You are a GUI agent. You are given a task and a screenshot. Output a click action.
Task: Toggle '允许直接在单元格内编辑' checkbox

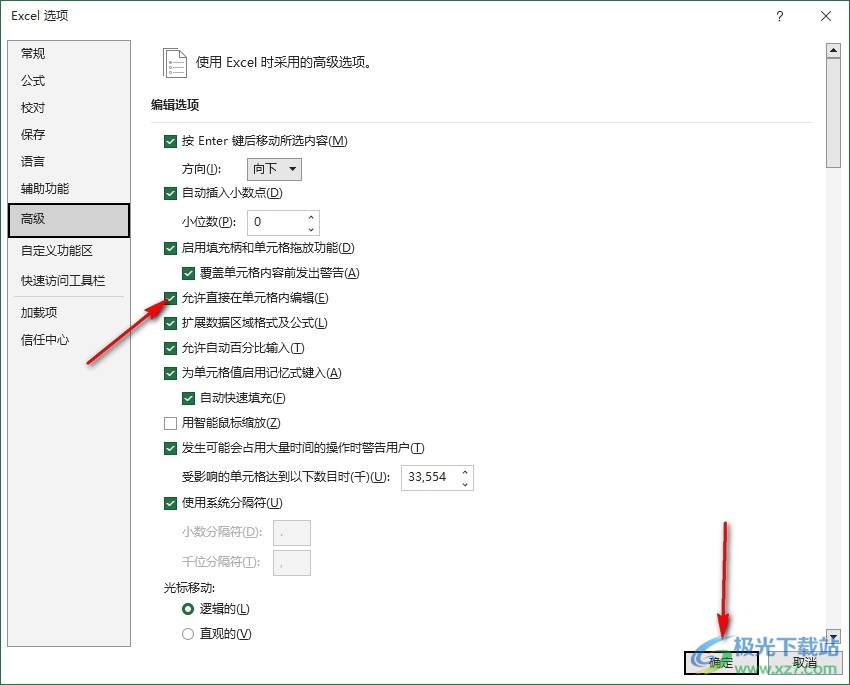click(170, 298)
